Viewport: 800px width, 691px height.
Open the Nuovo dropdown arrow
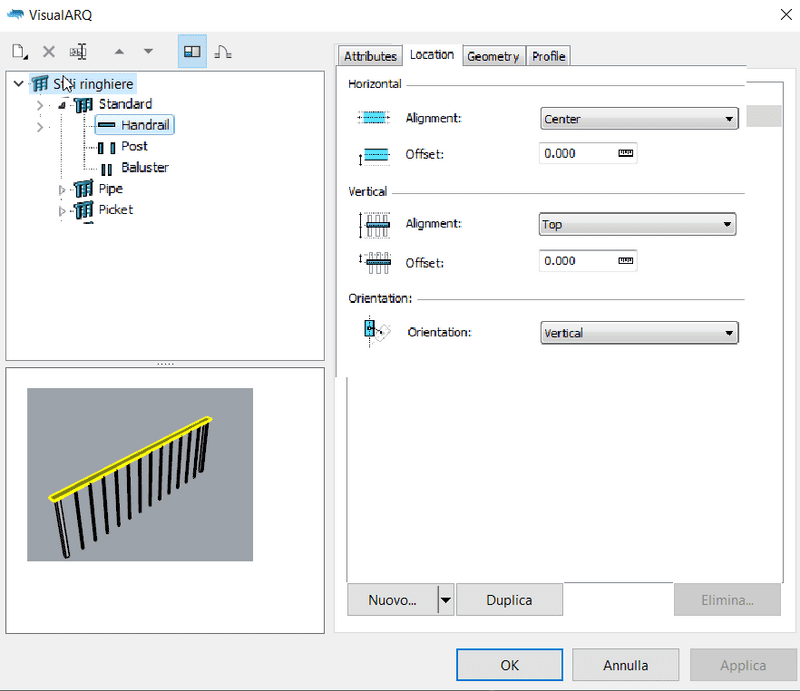pos(445,600)
